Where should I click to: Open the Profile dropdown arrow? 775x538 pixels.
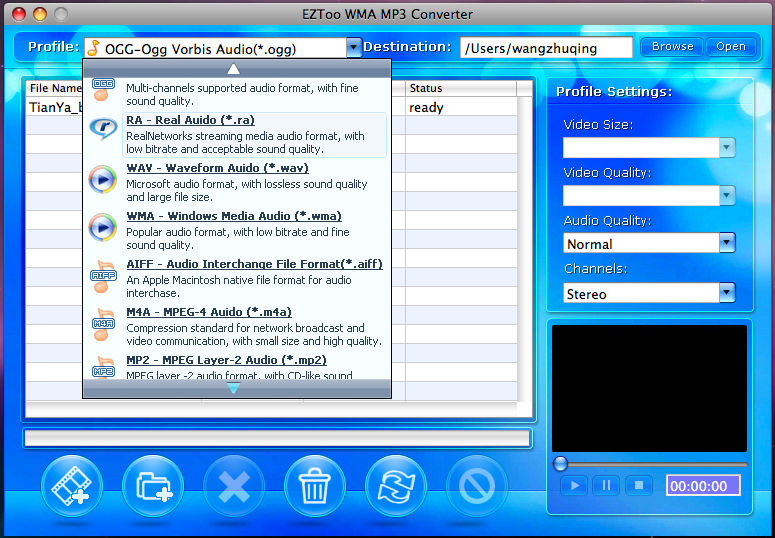(x=353, y=48)
